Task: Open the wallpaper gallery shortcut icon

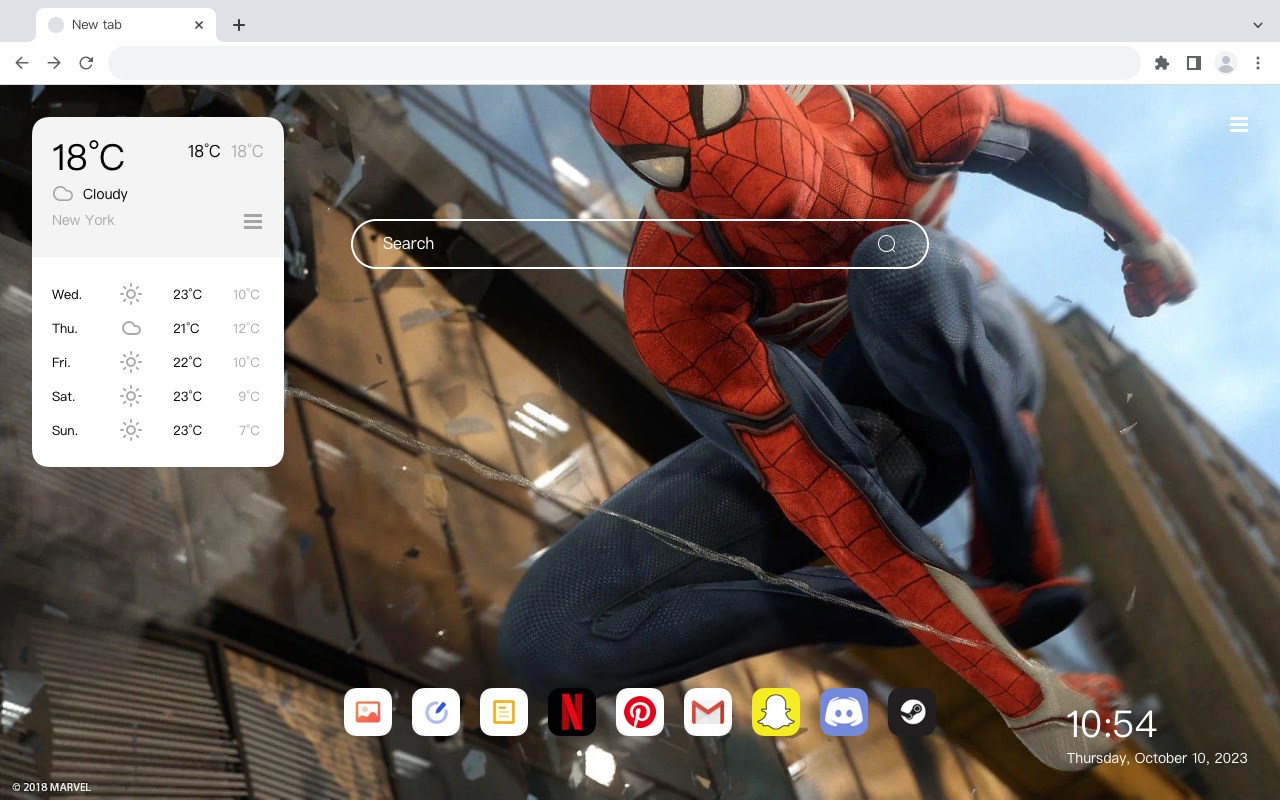Action: pyautogui.click(x=368, y=712)
